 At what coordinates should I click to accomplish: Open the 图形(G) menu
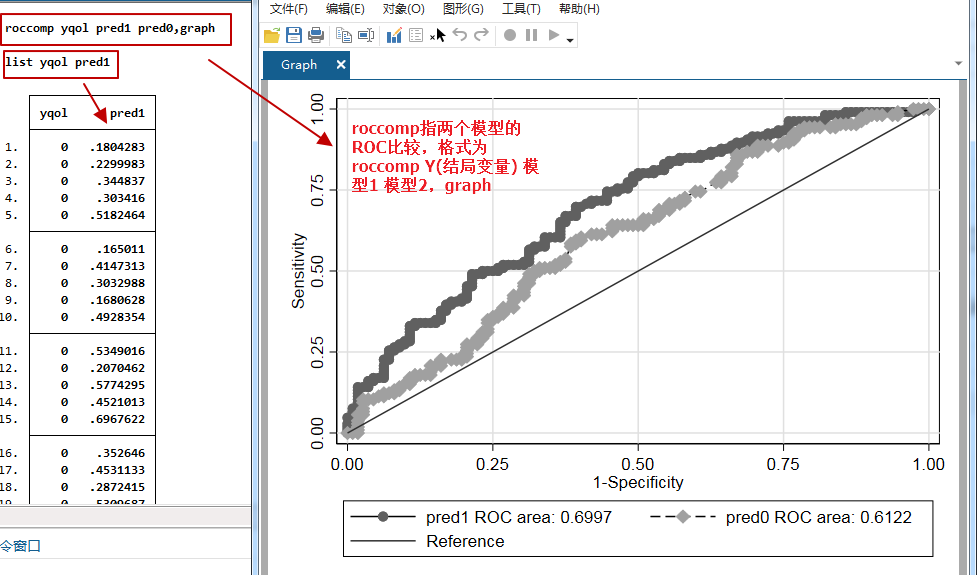click(463, 9)
